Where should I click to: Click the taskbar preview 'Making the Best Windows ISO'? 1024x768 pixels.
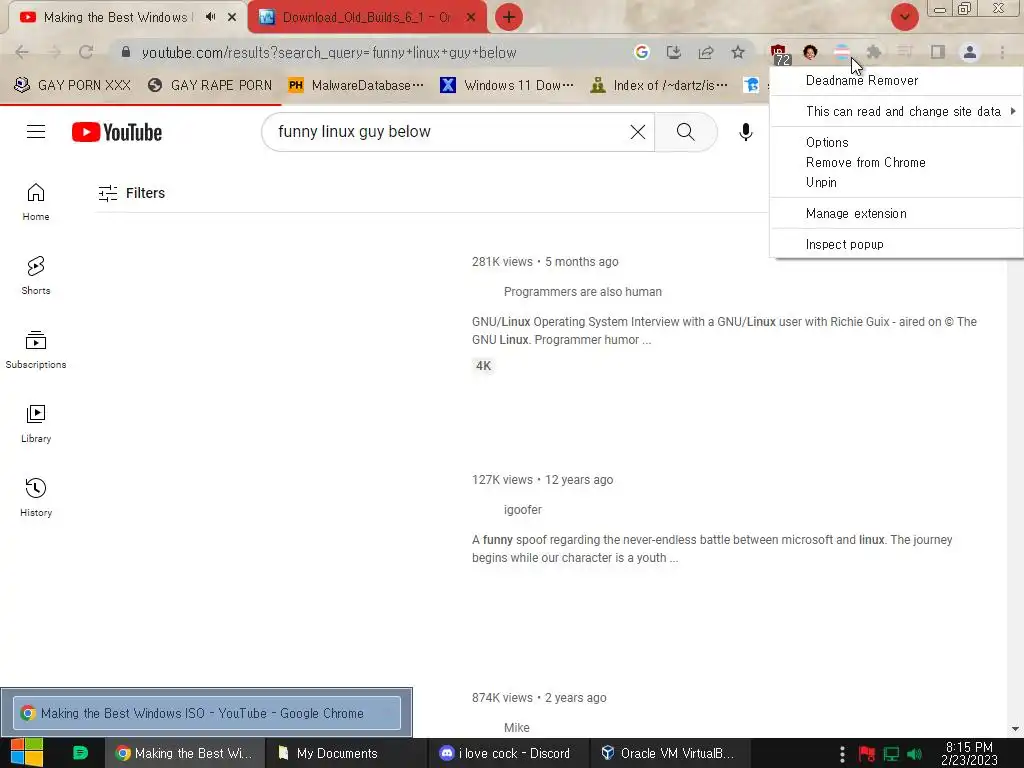[x=206, y=713]
